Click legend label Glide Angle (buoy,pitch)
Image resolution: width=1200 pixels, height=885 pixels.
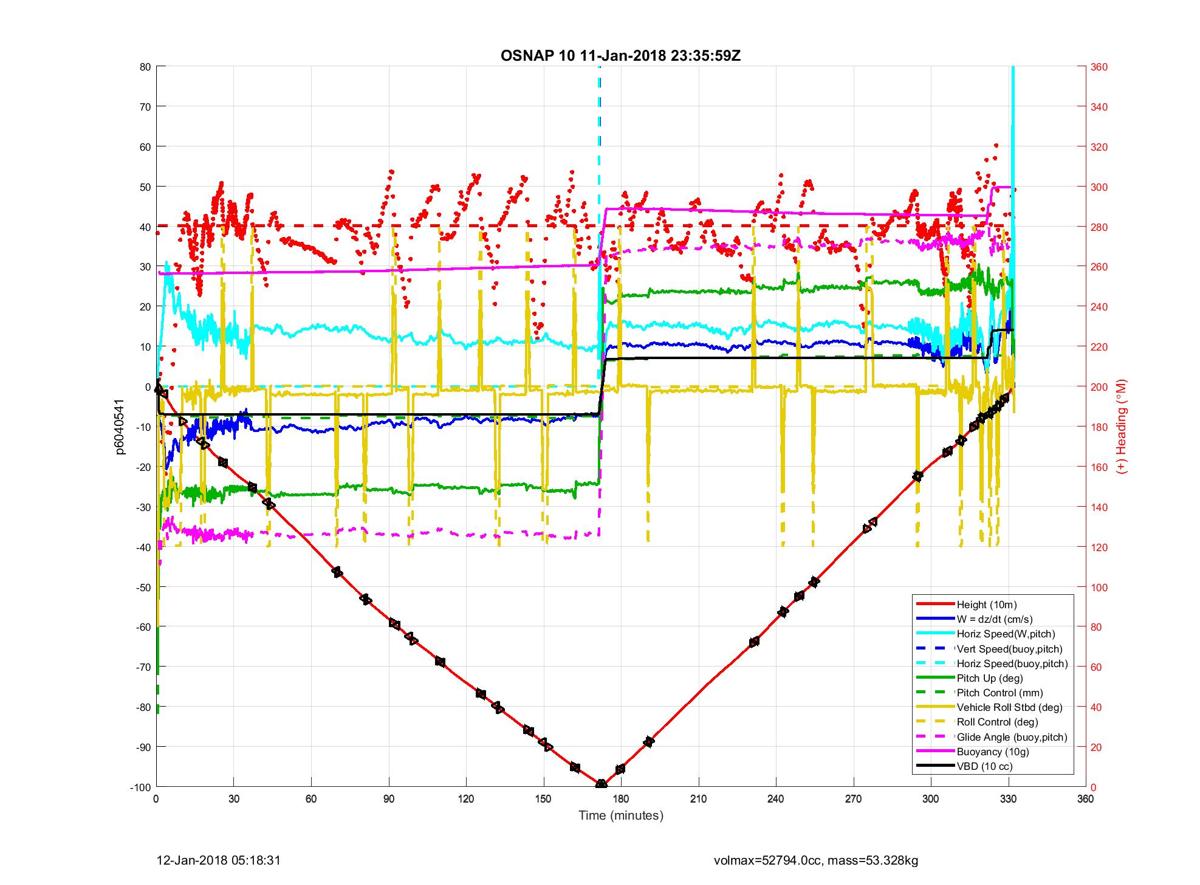click(x=1012, y=737)
